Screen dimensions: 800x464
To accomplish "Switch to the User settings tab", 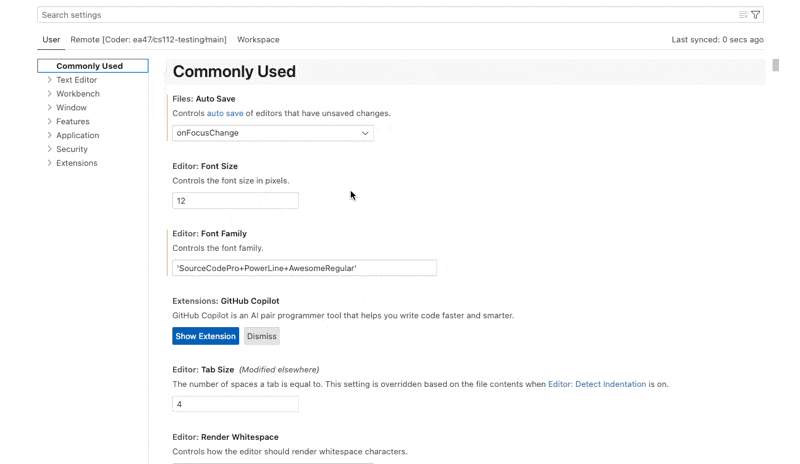I will (51, 40).
